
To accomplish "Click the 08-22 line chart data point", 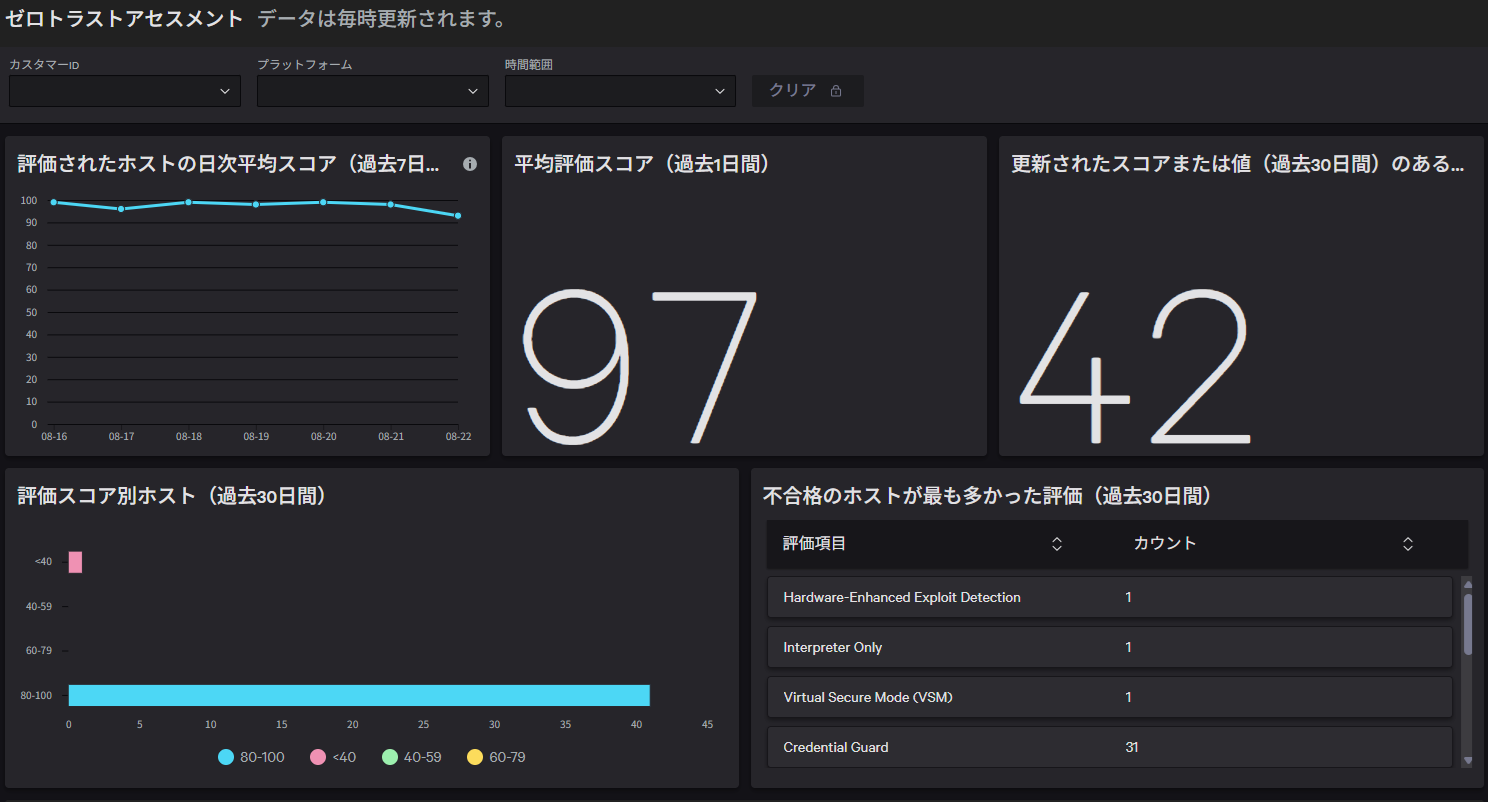I will [458, 215].
